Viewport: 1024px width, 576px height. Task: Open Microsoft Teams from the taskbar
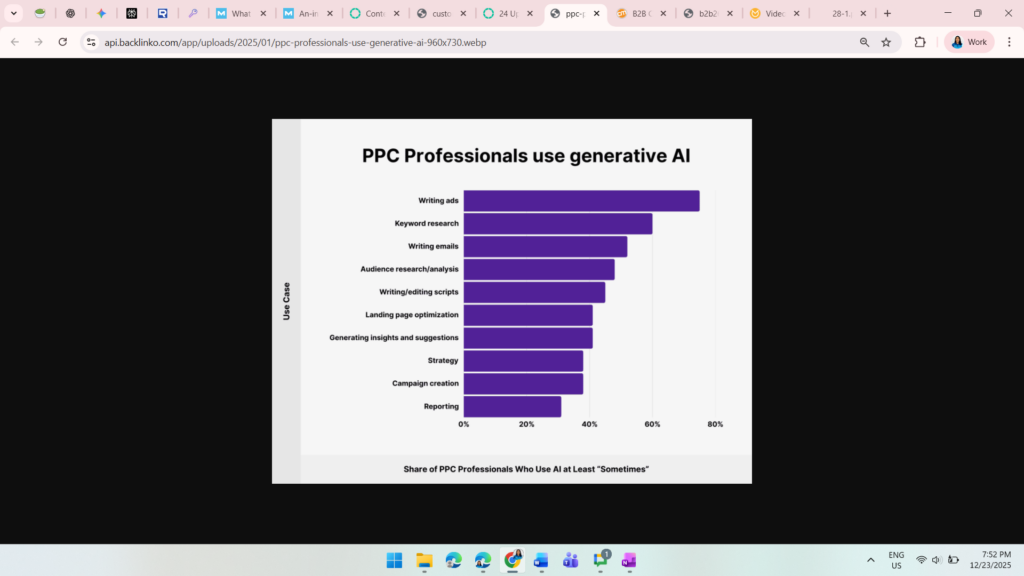(x=570, y=560)
